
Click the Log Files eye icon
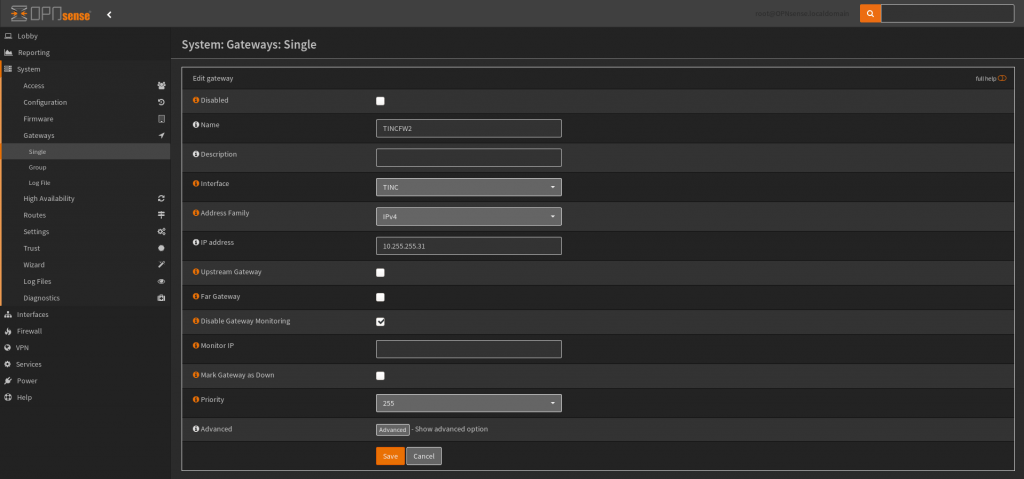click(x=161, y=282)
